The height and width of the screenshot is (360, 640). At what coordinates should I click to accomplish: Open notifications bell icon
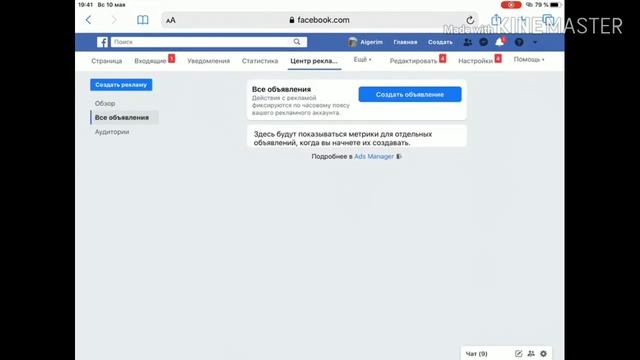500,42
